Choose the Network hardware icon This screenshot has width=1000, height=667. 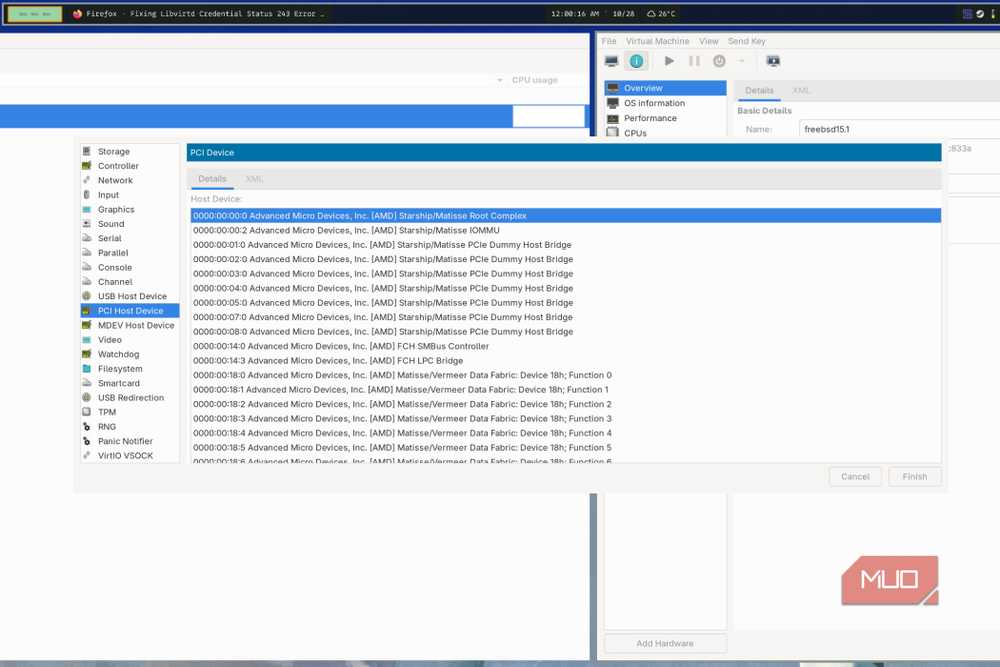pos(87,180)
